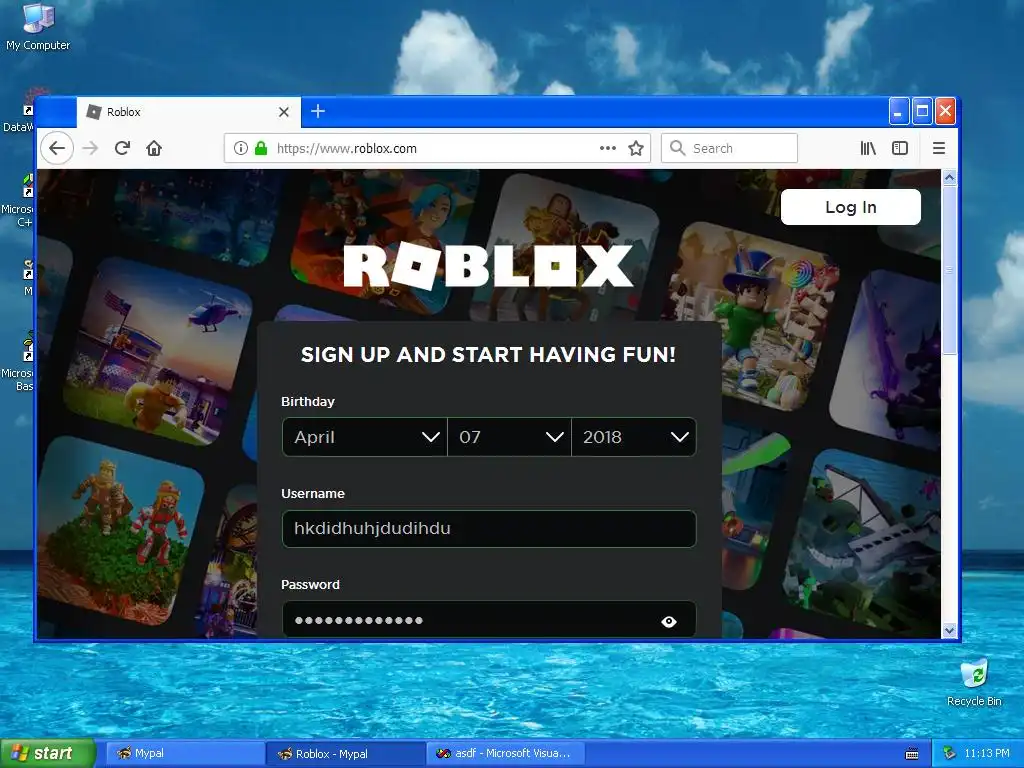
Task: Open a new tab with plus icon
Action: tap(318, 111)
